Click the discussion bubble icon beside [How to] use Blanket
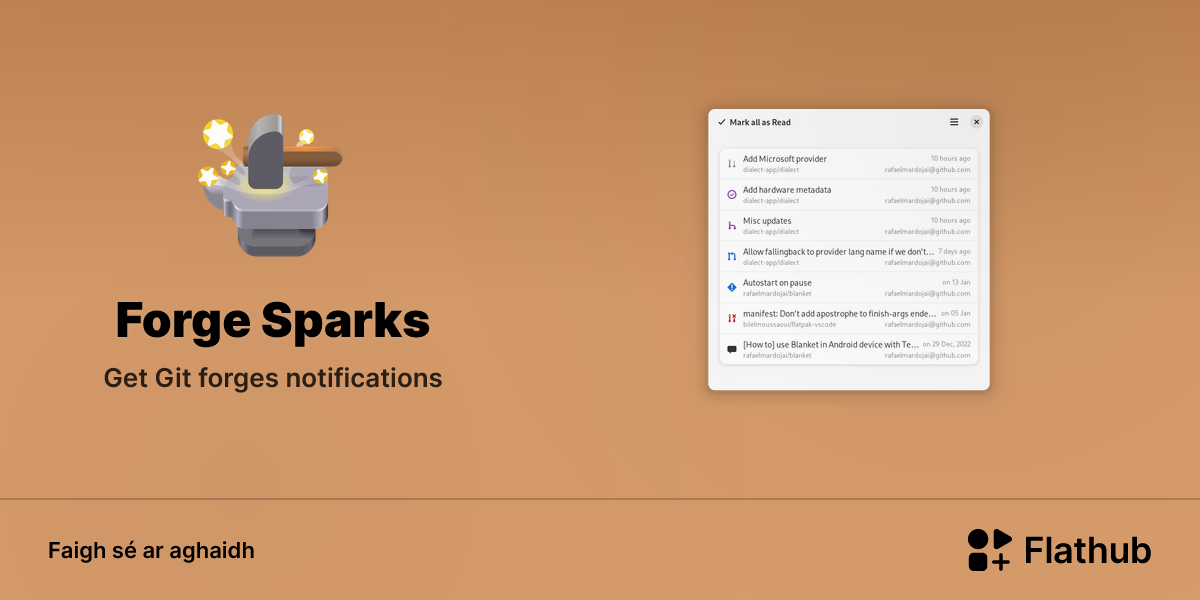Screen dimensions: 1200x600 point(732,350)
